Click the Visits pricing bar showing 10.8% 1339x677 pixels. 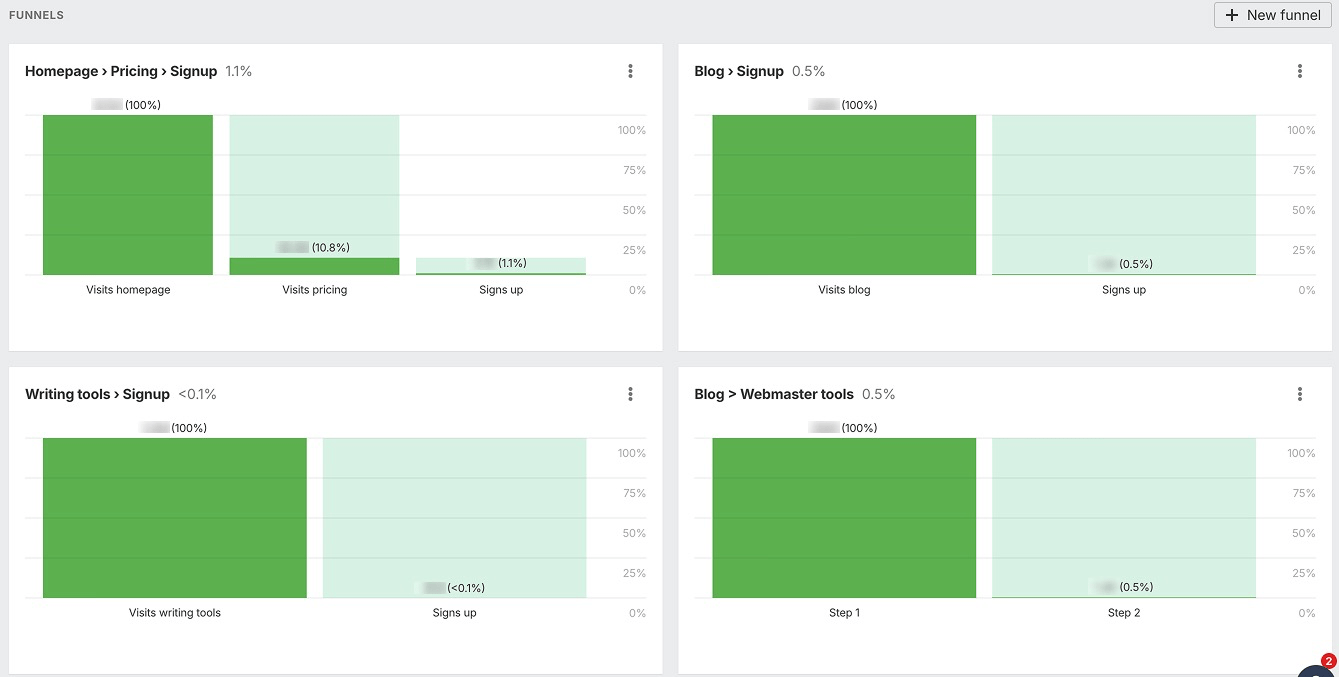314,264
